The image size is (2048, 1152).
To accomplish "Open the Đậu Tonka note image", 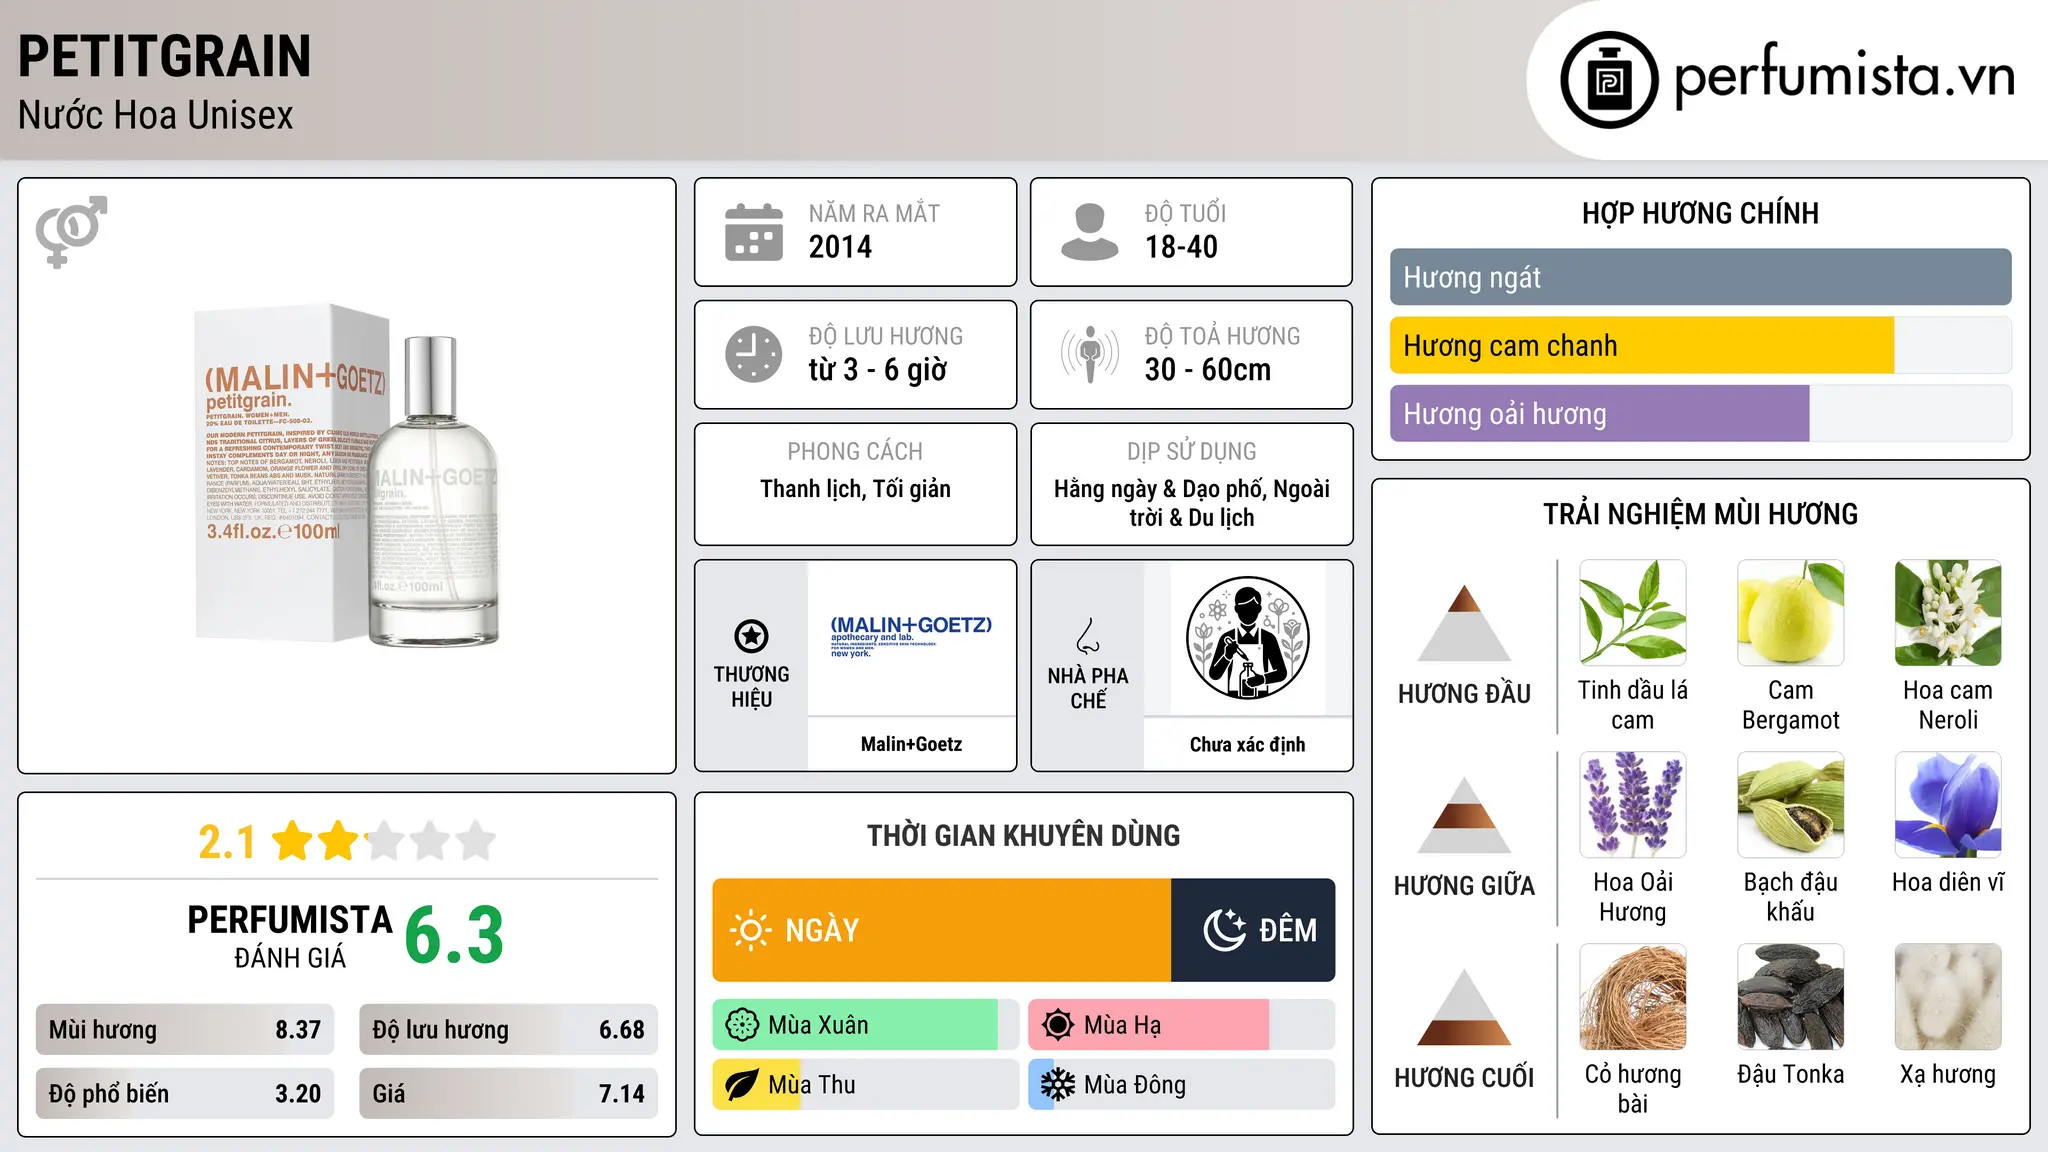I will (x=1791, y=997).
